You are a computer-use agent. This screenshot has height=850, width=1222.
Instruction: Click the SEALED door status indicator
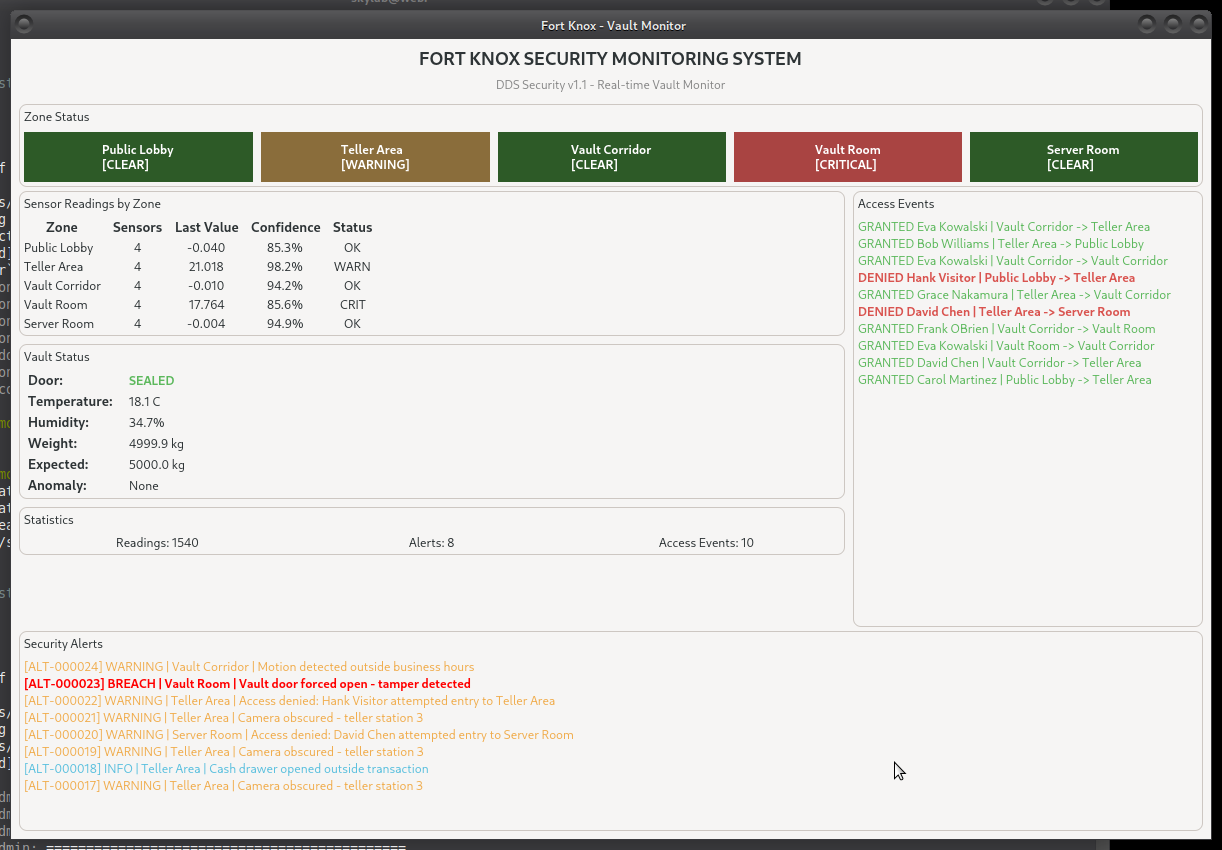(151, 380)
